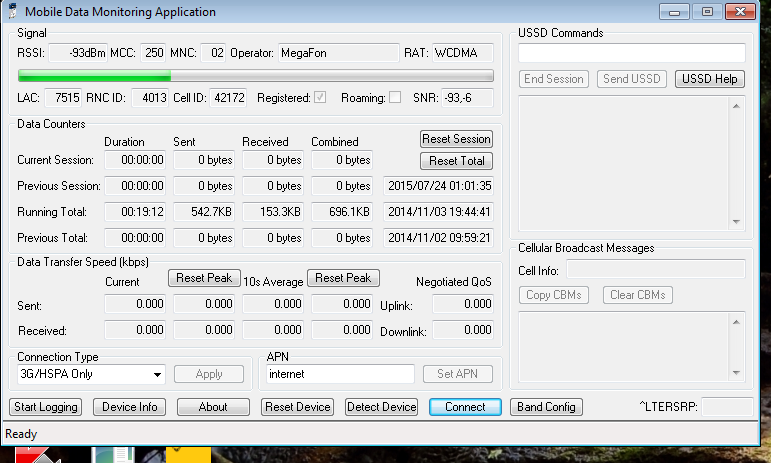Close the Mobile Data Monitoring Application window
This screenshot has height=463, width=771.
pos(740,12)
